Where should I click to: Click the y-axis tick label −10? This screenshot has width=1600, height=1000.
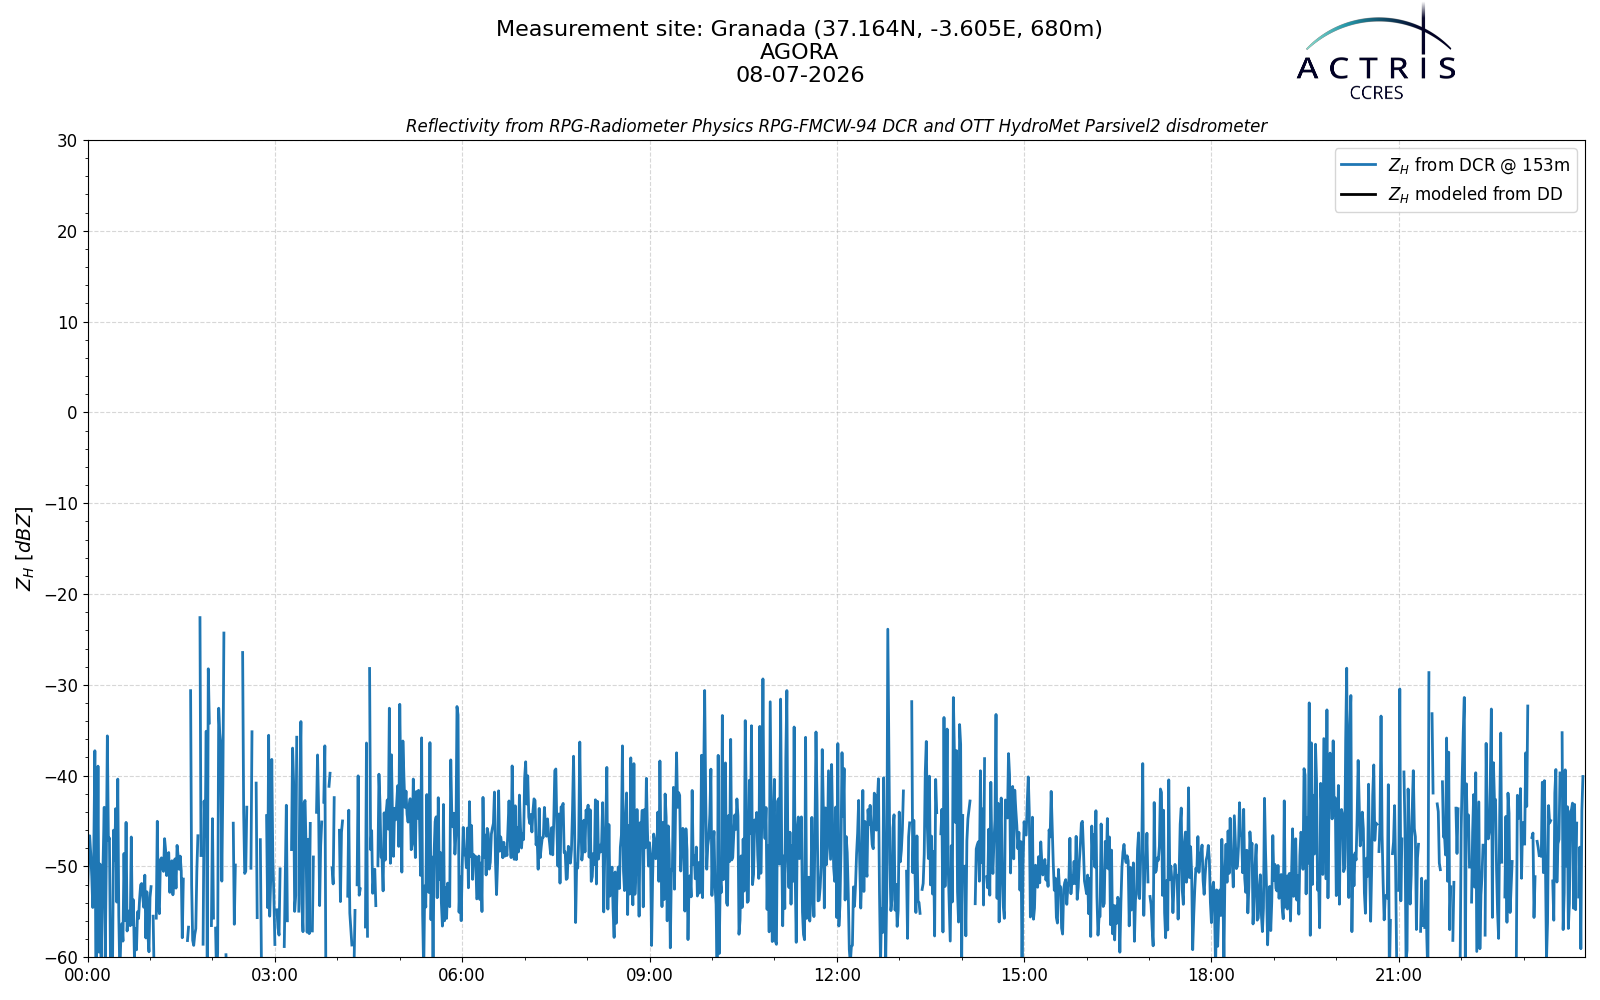tap(60, 504)
